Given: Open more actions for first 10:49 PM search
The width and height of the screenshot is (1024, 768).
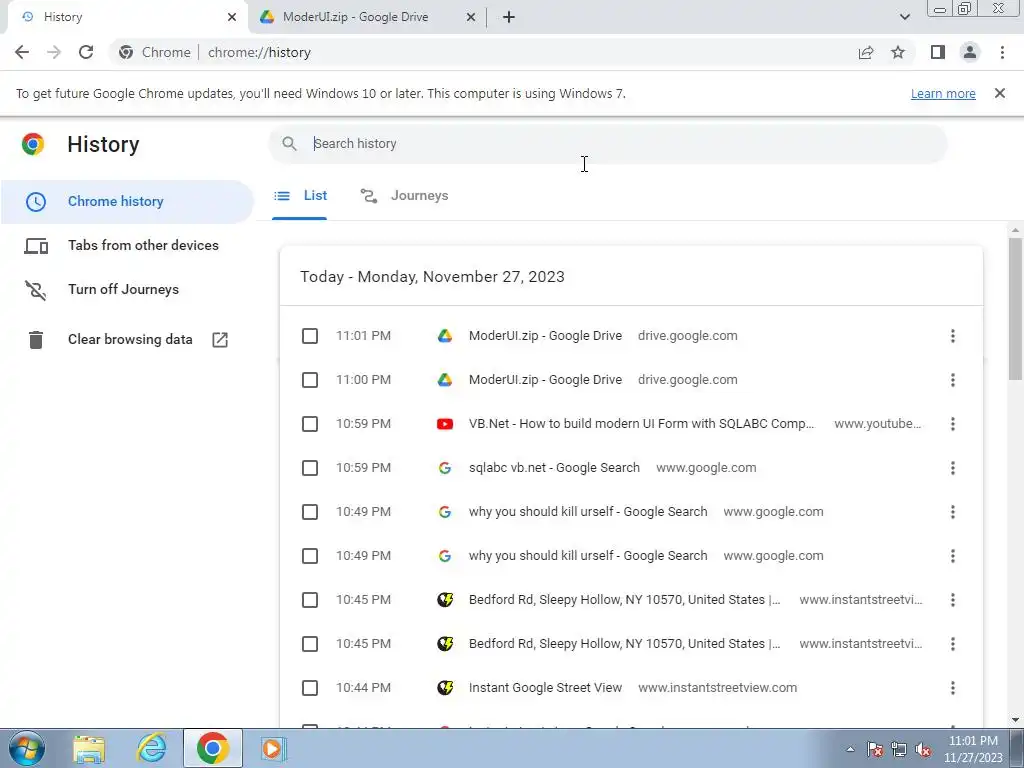Looking at the screenshot, I should tap(953, 512).
